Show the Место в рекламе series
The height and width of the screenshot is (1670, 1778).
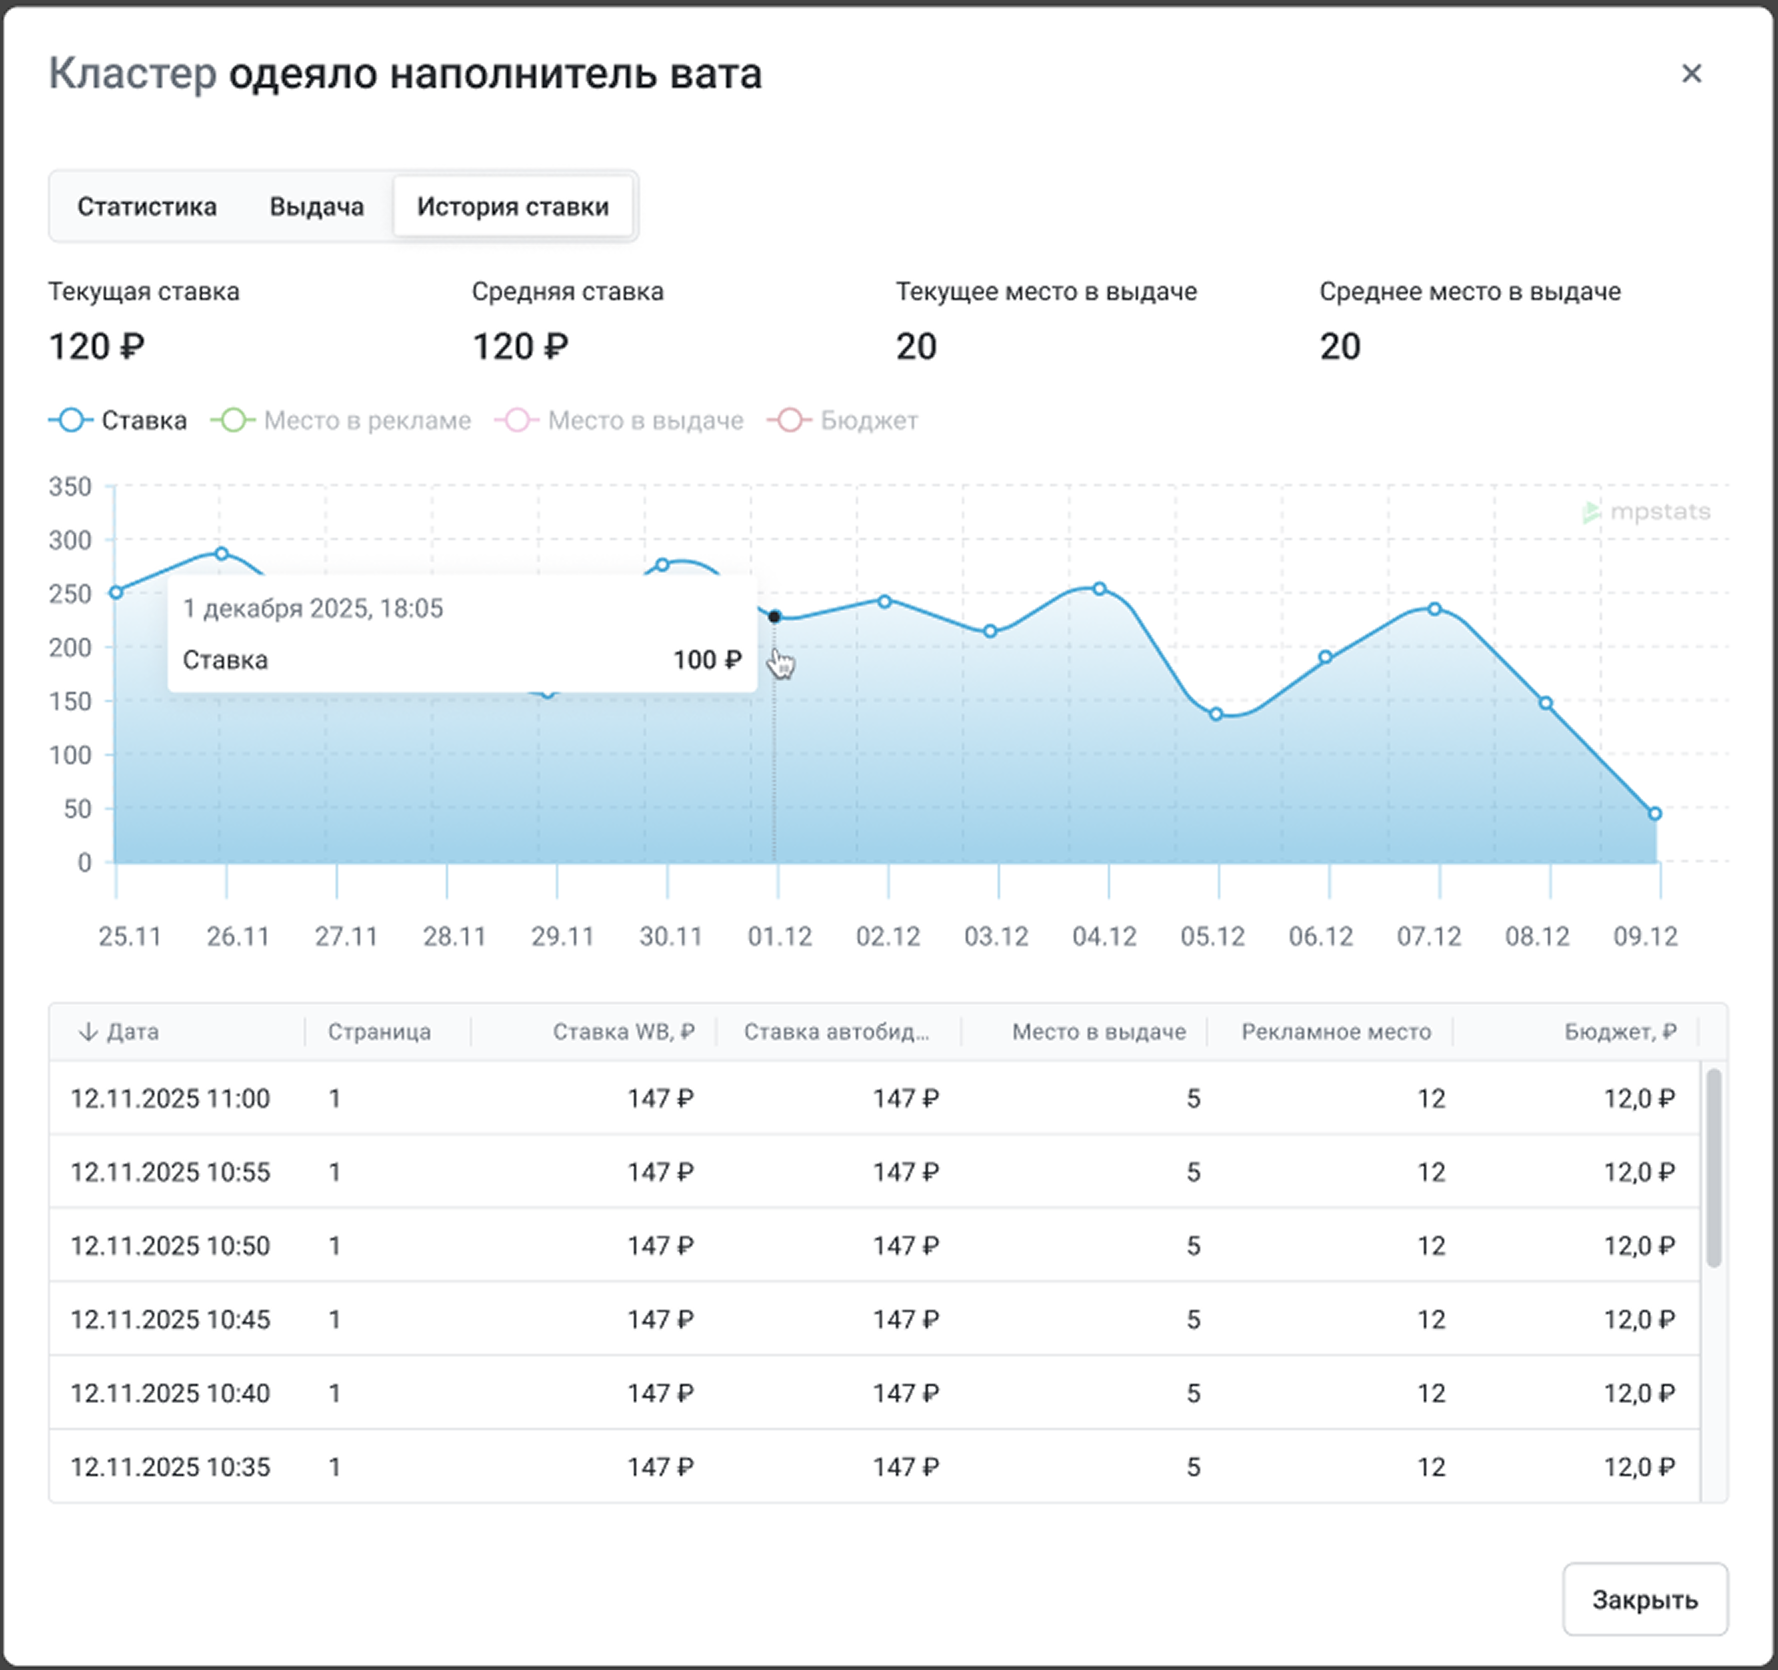(341, 421)
